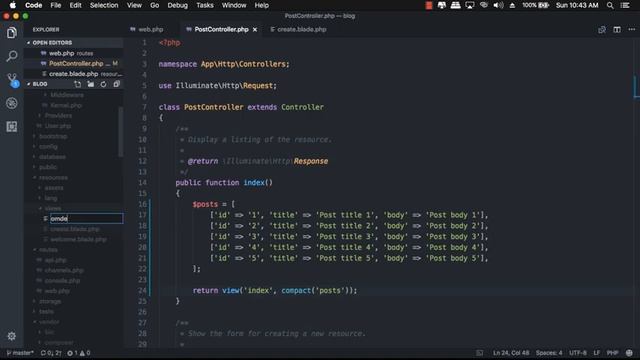Open the Tasks menu
Image resolution: width=640 pixels, height=360 pixels.
tap(205, 5)
